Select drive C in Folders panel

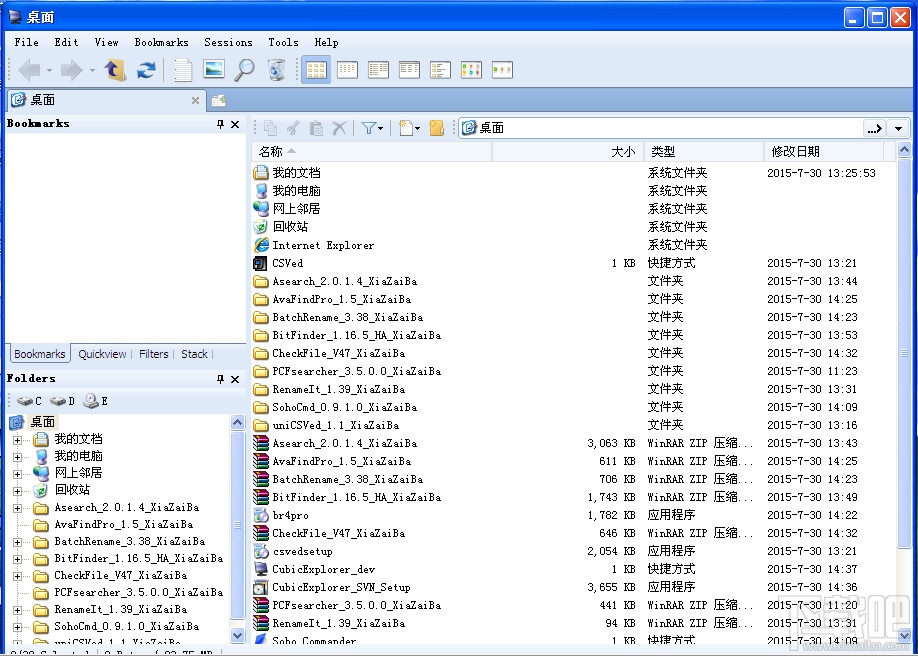(29, 401)
